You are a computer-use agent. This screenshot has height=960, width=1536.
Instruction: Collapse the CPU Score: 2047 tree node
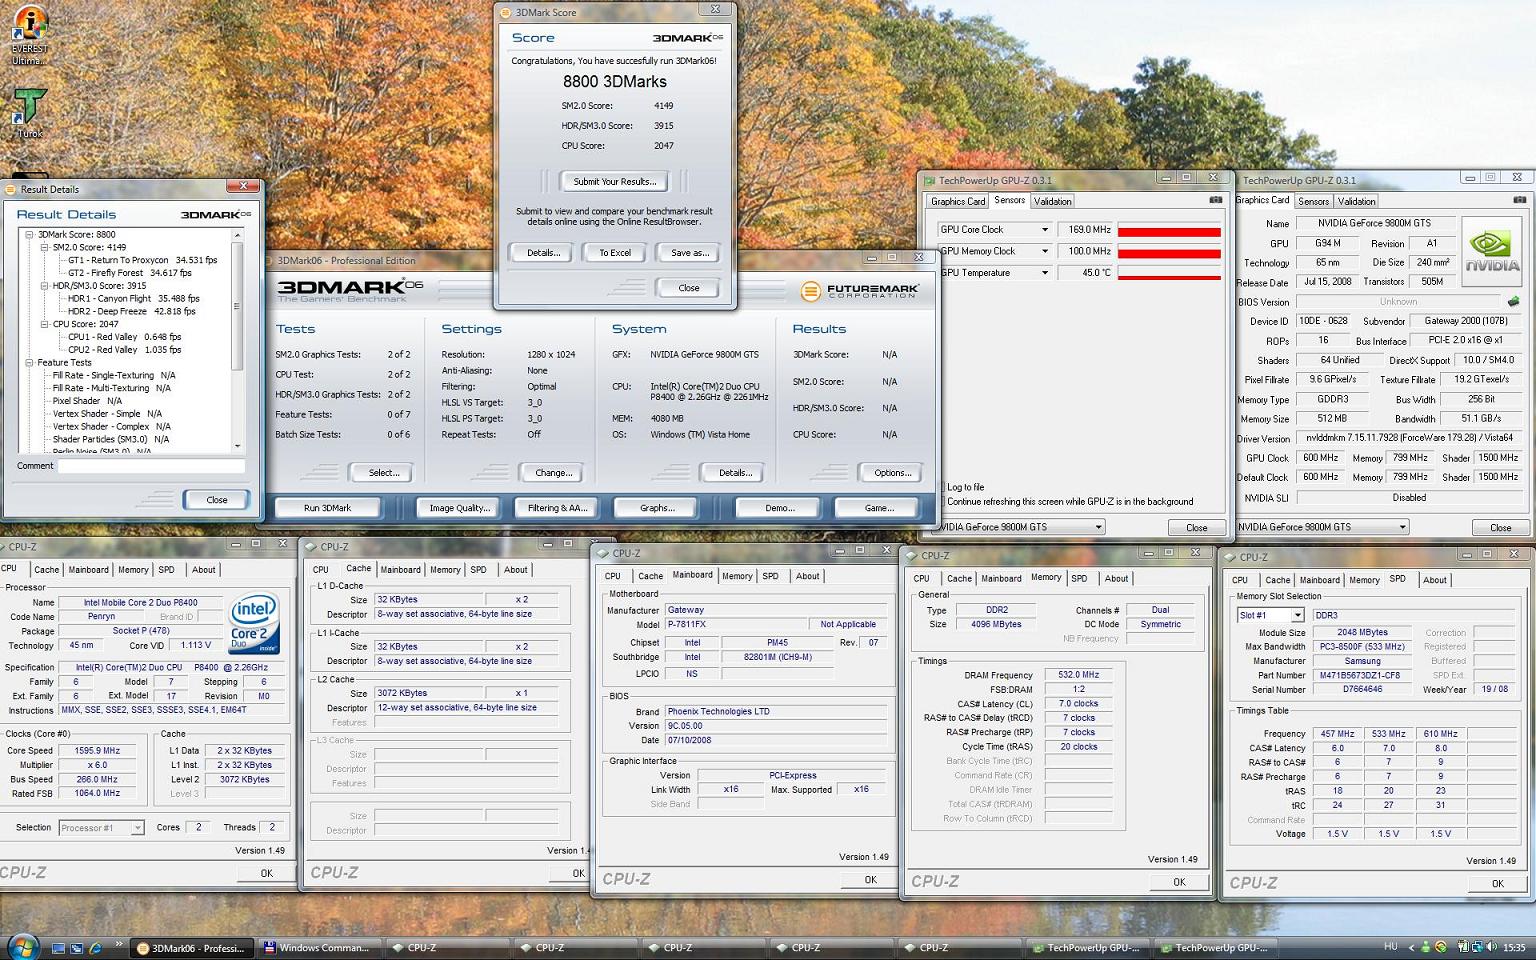(45, 324)
